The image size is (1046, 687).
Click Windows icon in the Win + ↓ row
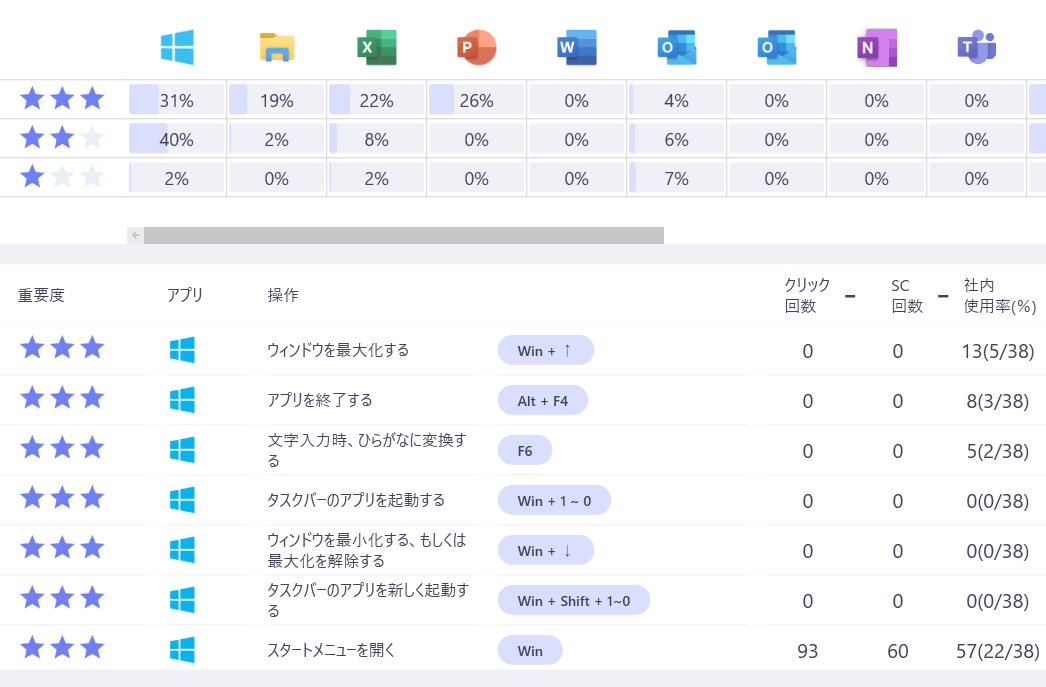(x=182, y=550)
